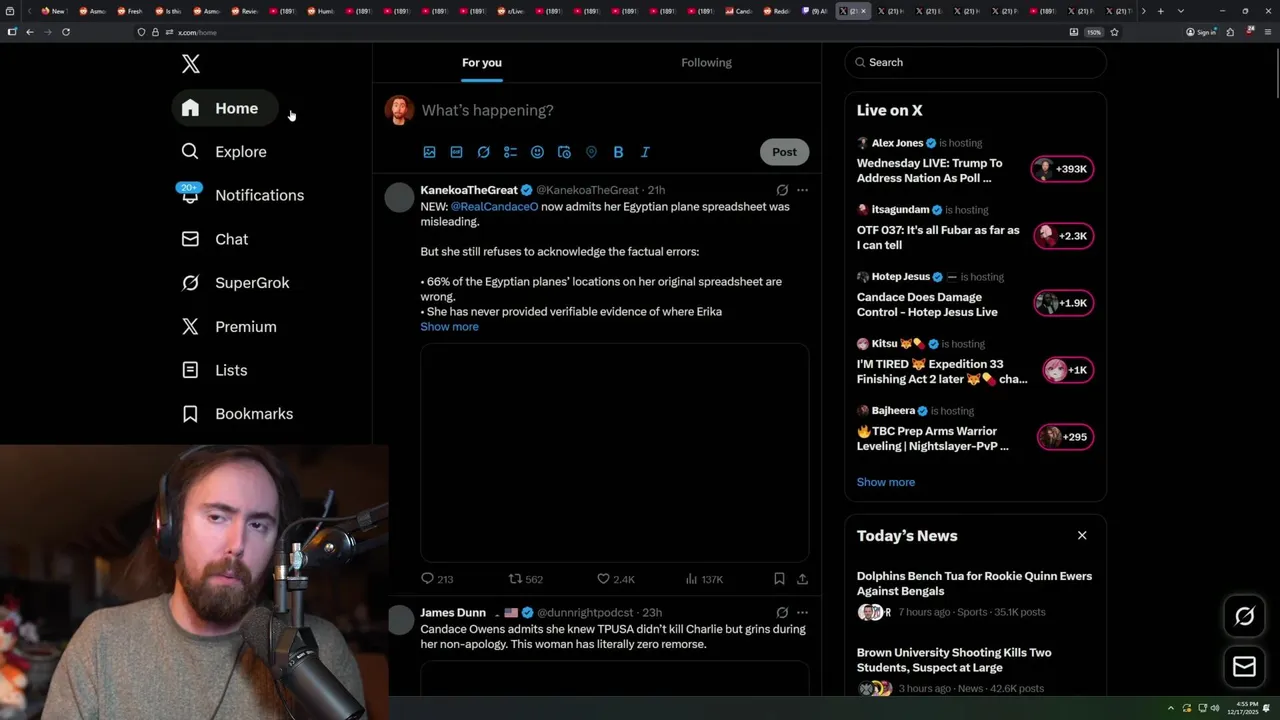Image resolution: width=1280 pixels, height=720 pixels.
Task: Click the +393K listeners badge
Action: tap(1063, 169)
